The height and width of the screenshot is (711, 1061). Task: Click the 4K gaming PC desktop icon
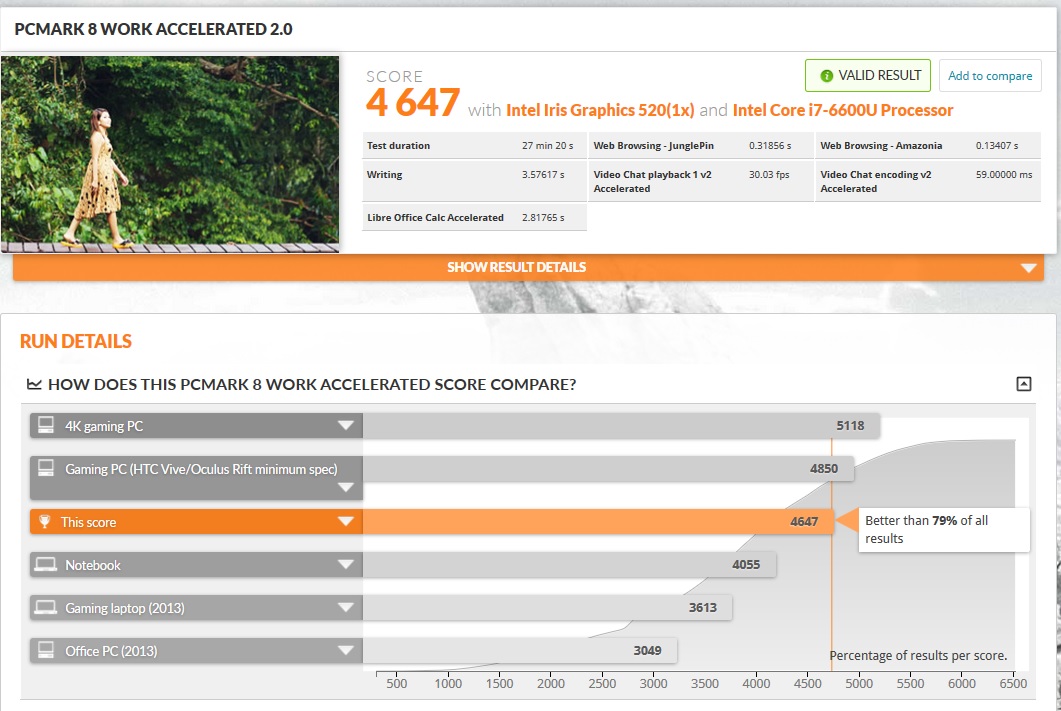[x=45, y=425]
